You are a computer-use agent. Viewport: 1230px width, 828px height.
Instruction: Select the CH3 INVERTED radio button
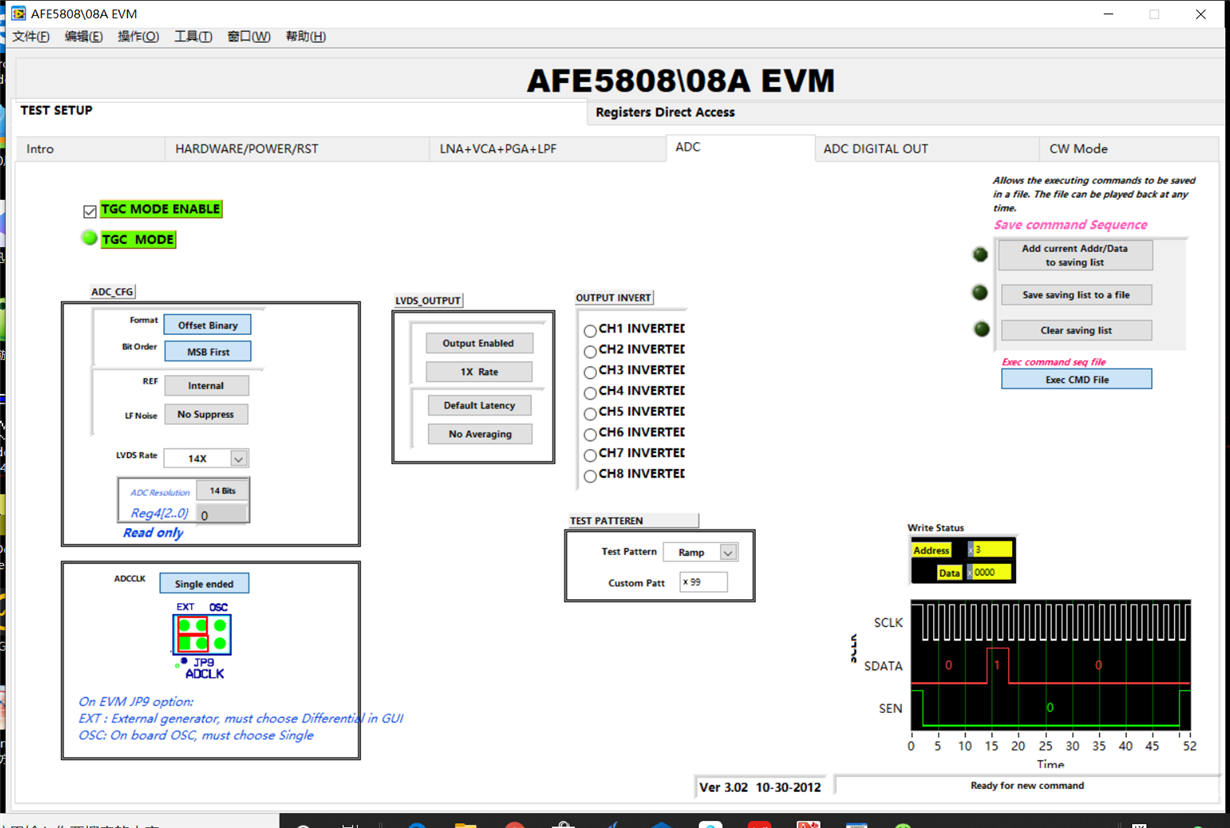pyautogui.click(x=590, y=373)
